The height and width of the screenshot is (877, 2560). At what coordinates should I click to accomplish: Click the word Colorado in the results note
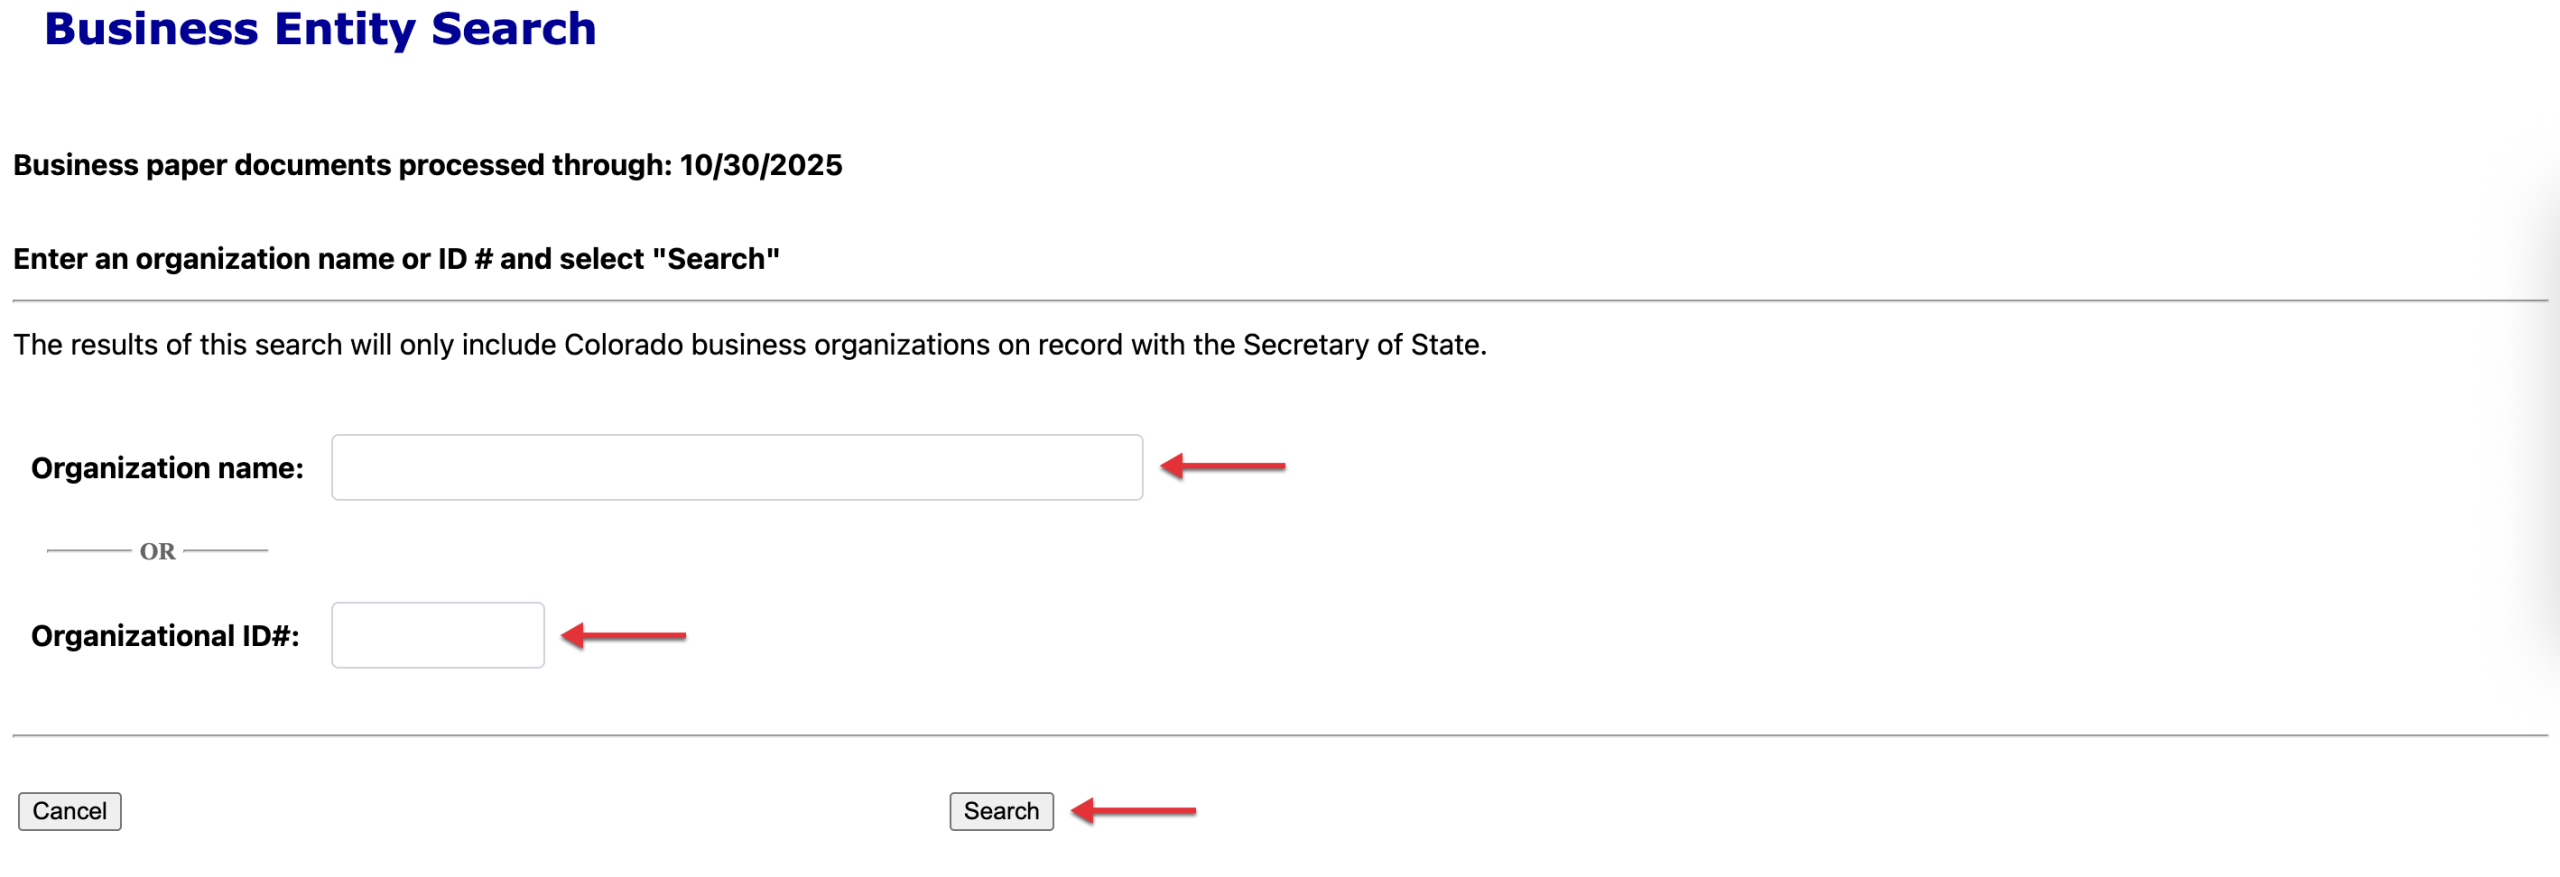click(x=624, y=345)
